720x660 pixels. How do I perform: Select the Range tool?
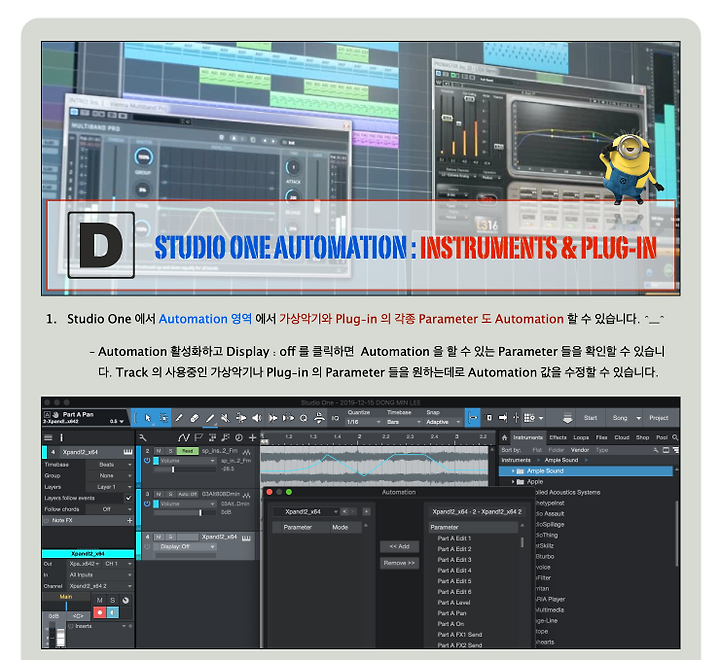tap(163, 418)
